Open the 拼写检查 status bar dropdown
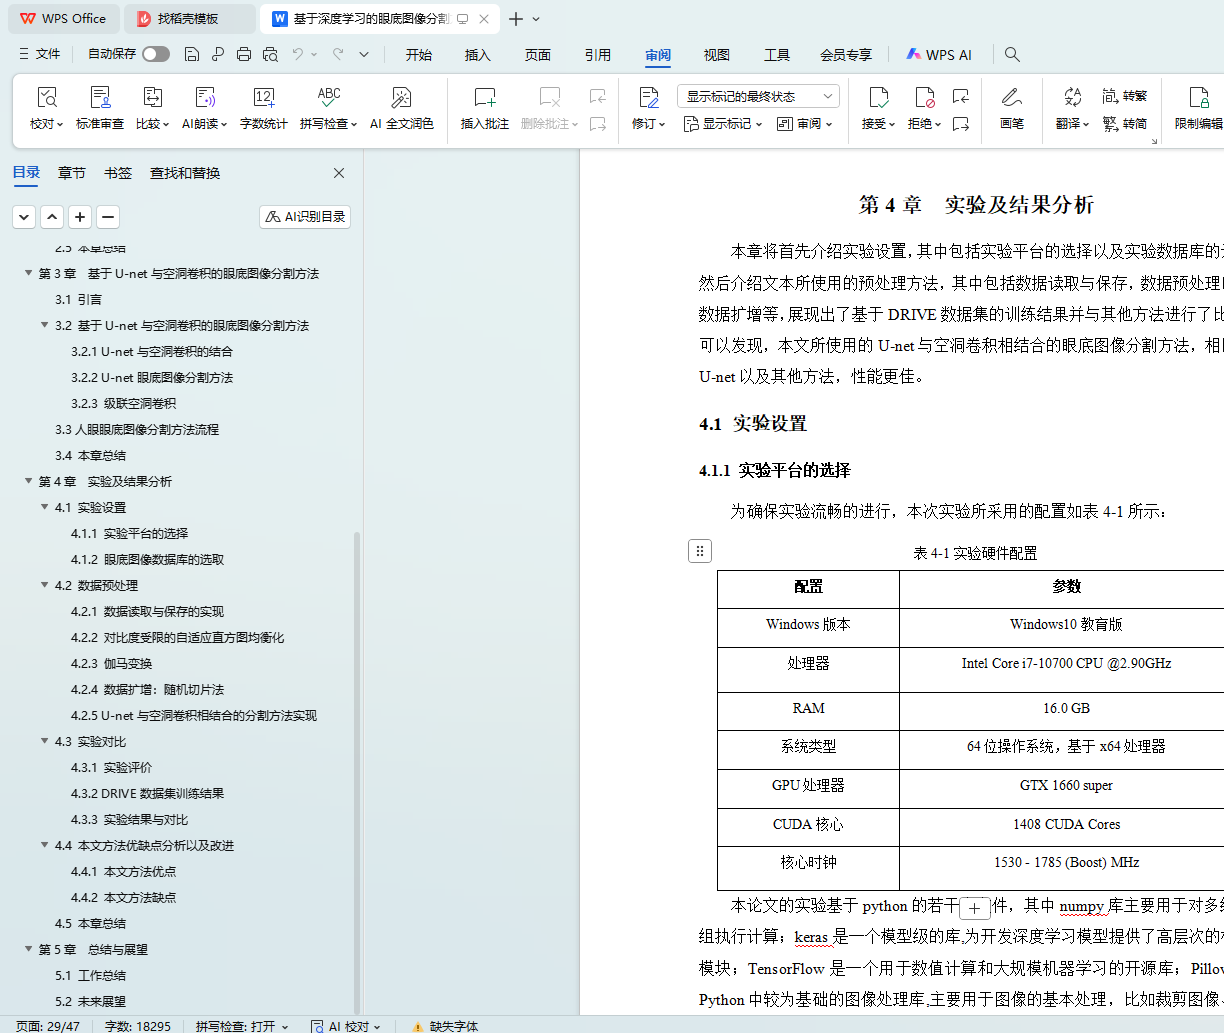Image resolution: width=1224 pixels, height=1033 pixels. click(242, 1026)
